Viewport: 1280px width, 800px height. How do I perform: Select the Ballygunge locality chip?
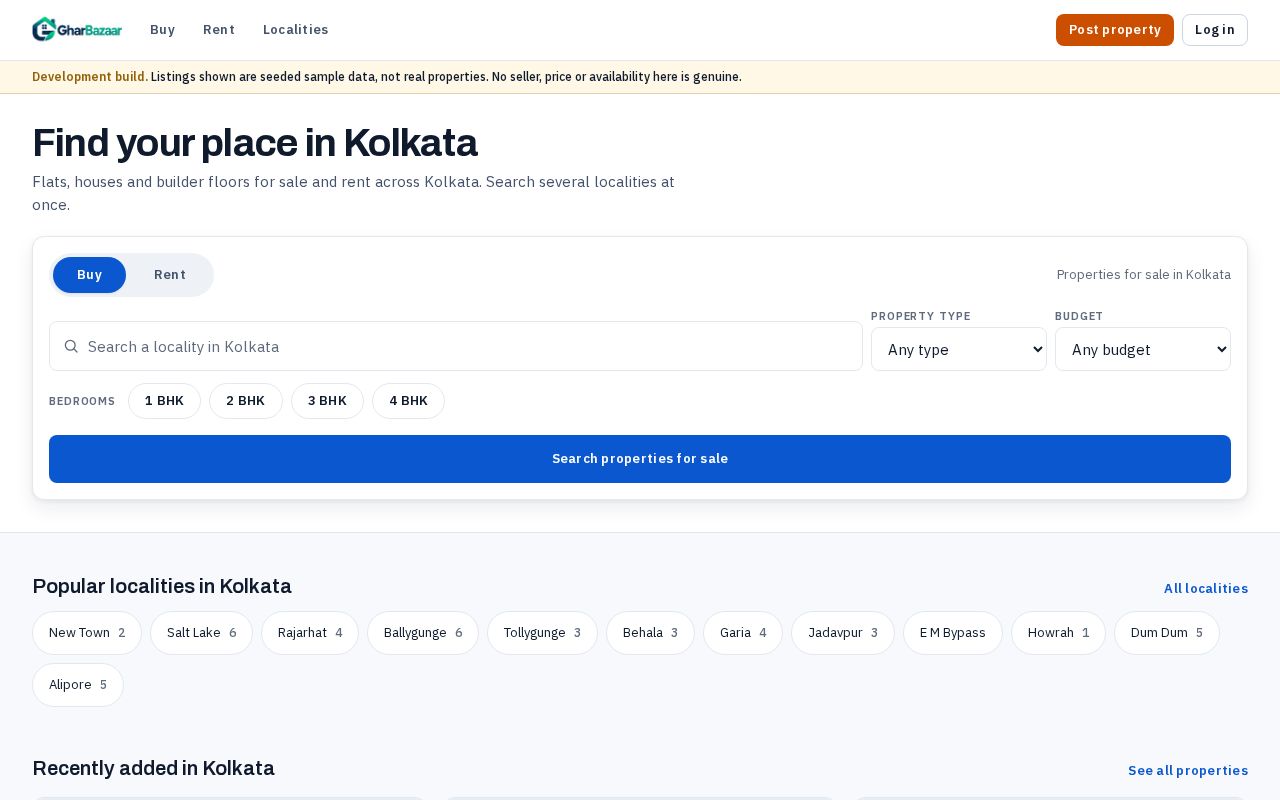click(x=423, y=633)
